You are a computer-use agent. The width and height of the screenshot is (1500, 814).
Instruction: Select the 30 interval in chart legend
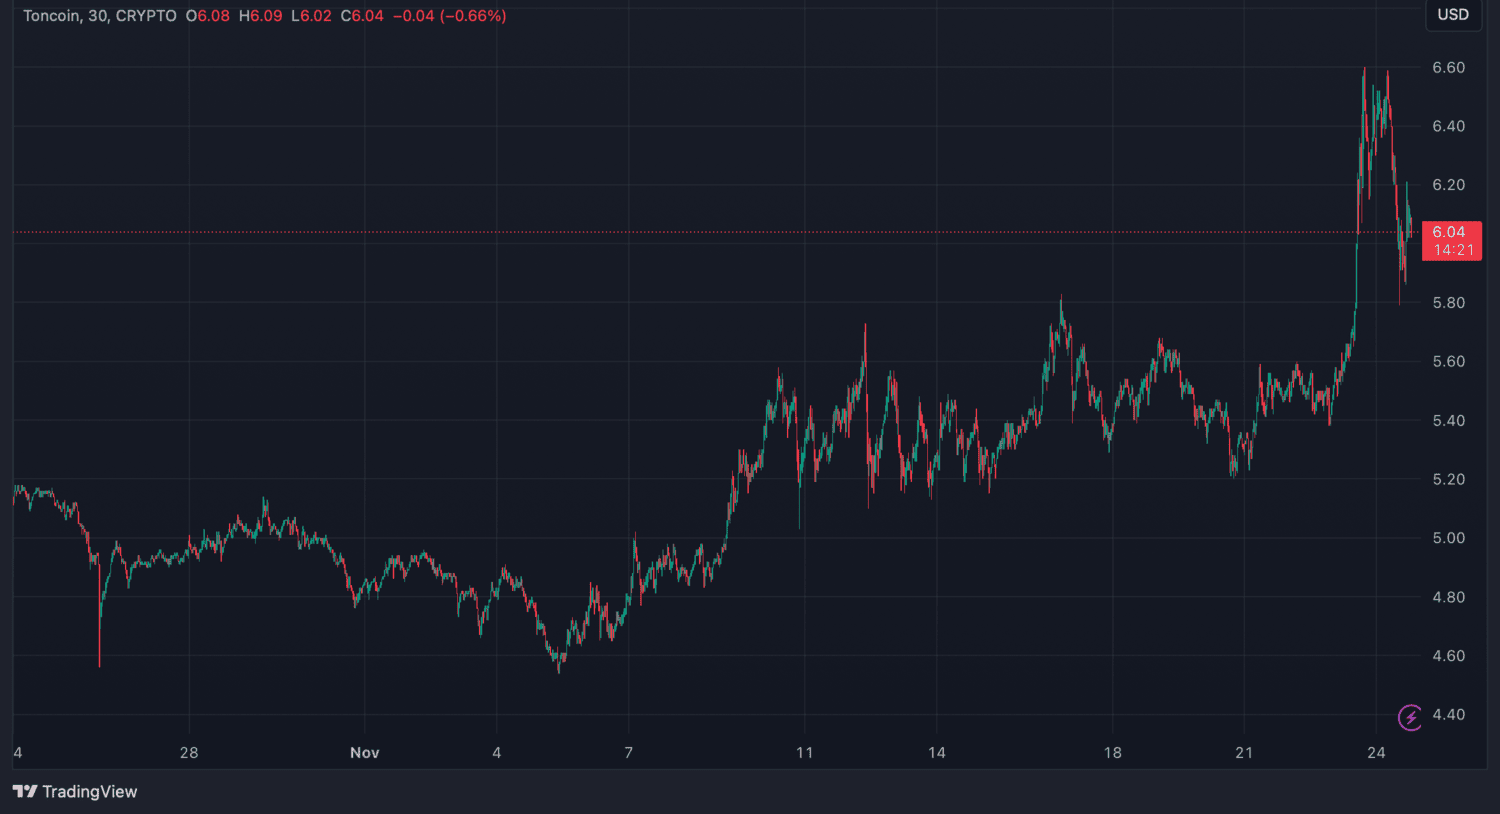97,16
